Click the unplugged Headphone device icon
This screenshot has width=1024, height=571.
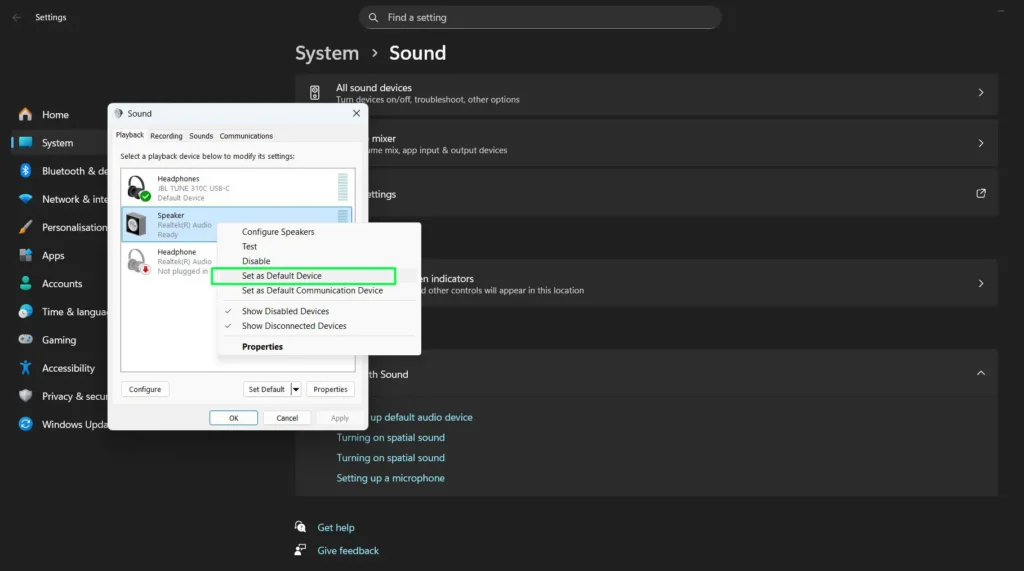click(x=138, y=261)
